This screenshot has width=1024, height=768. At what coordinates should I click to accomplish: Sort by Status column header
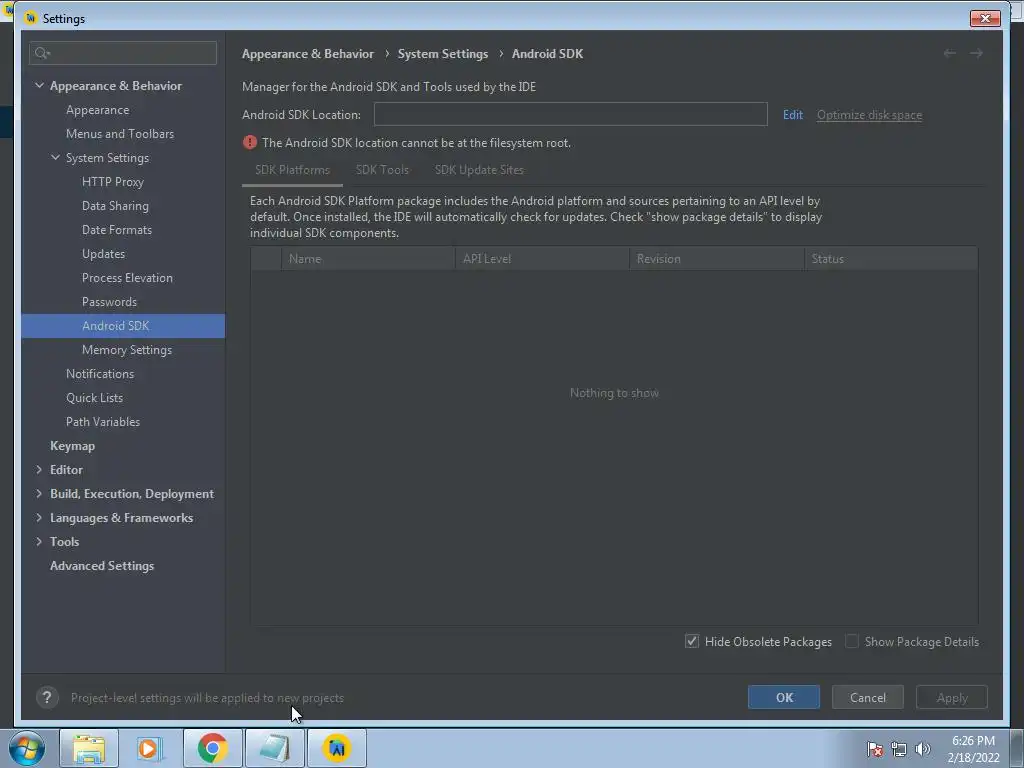[x=891, y=259]
